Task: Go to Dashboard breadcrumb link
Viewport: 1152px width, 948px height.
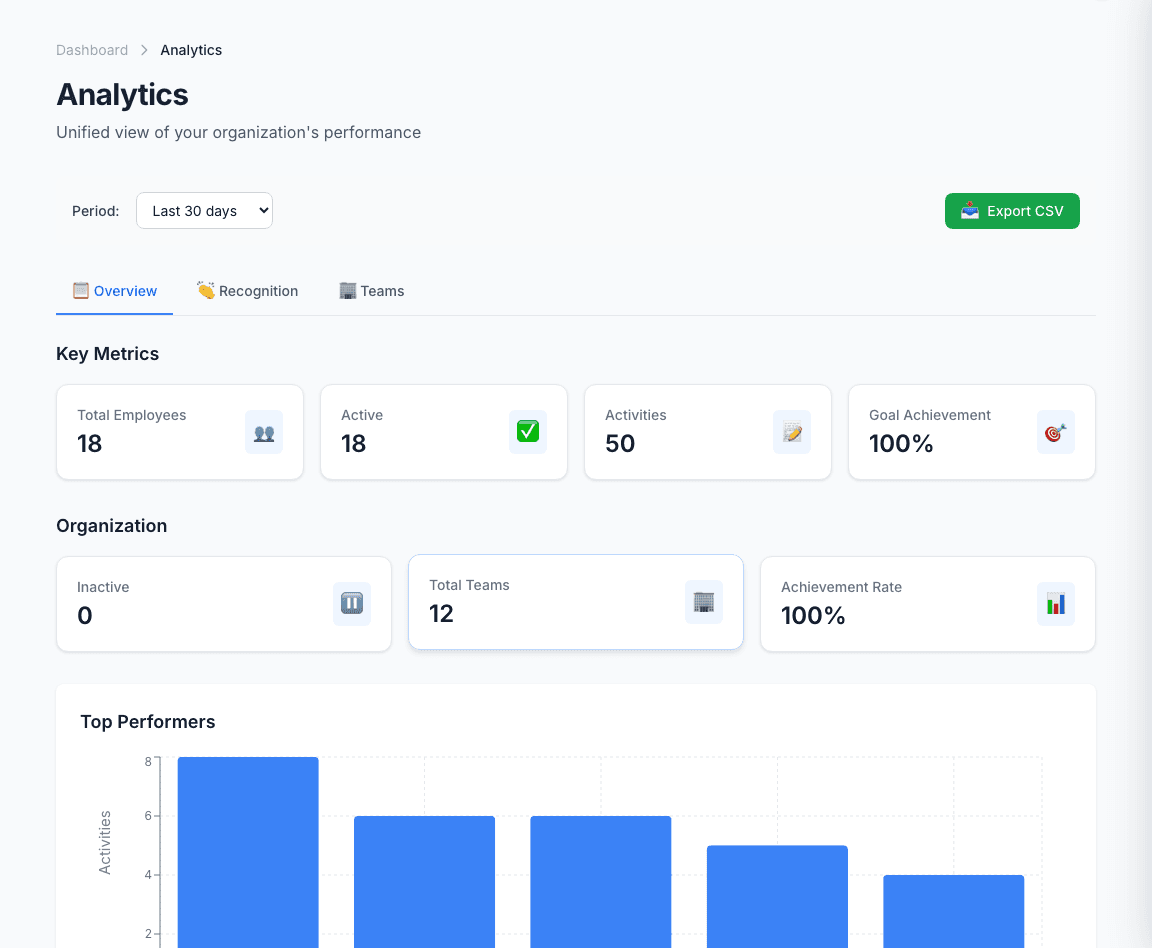Action: tap(92, 50)
